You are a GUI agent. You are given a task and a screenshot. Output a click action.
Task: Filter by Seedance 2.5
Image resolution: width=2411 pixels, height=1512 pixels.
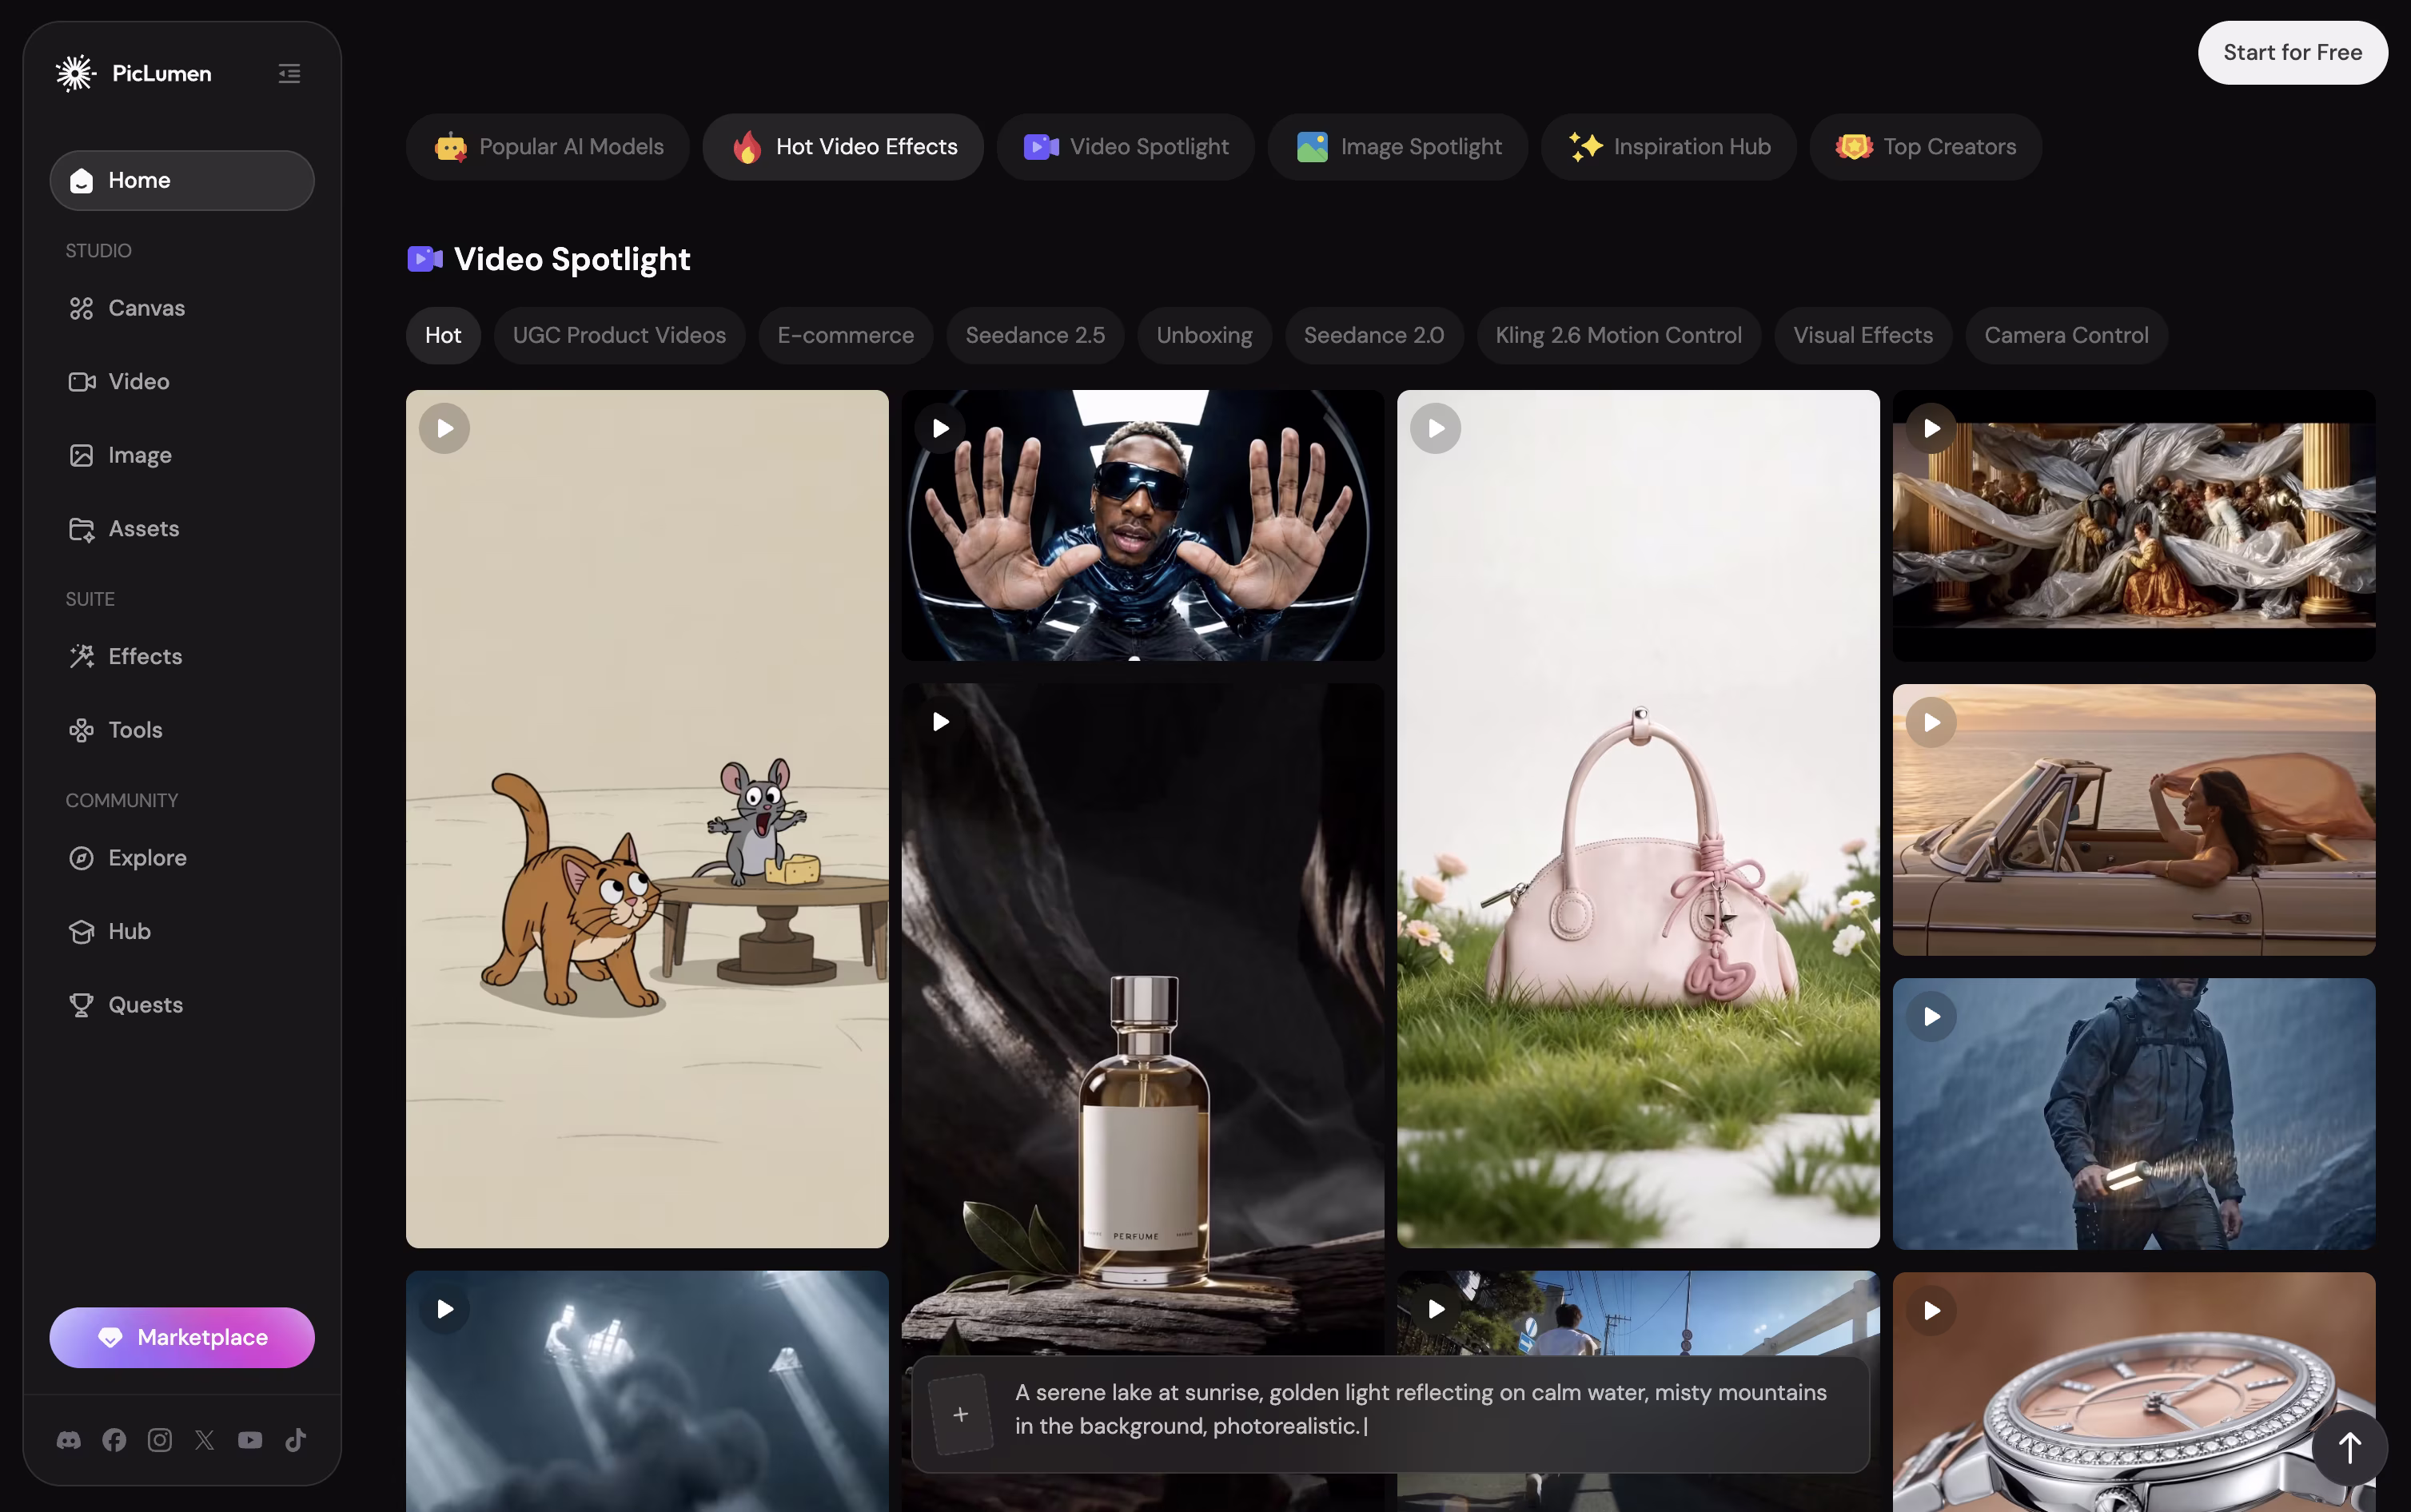click(1035, 335)
